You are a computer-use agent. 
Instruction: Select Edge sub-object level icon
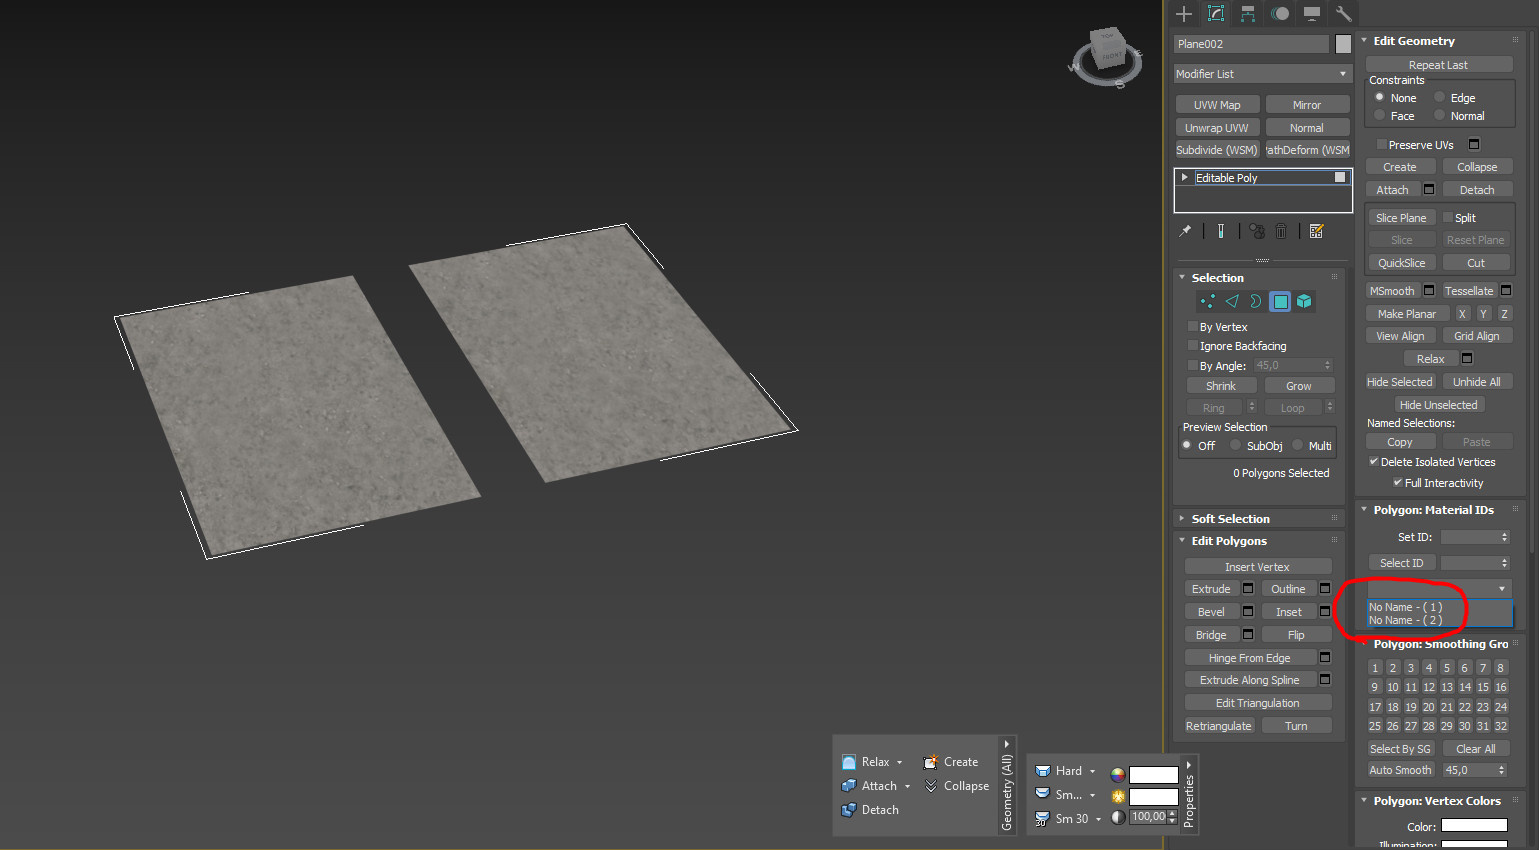click(x=1232, y=301)
